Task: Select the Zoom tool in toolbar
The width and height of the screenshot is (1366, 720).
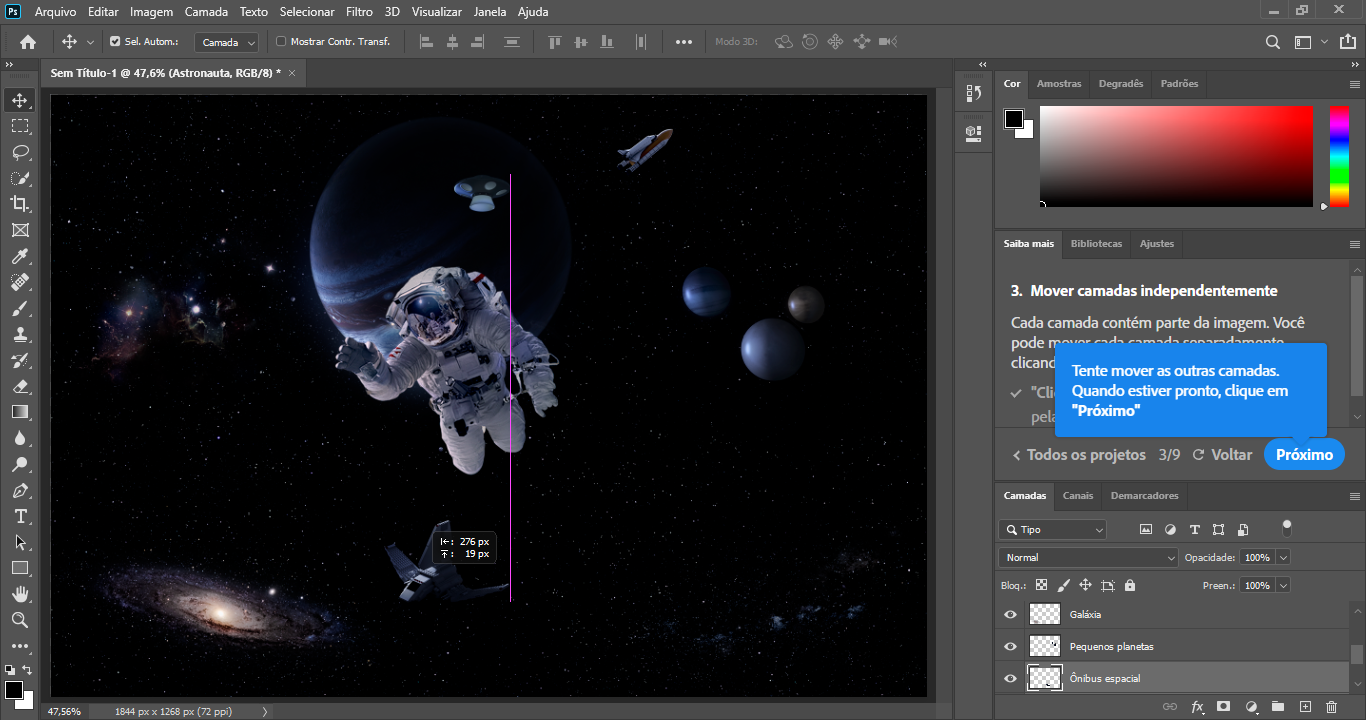Action: click(x=19, y=620)
